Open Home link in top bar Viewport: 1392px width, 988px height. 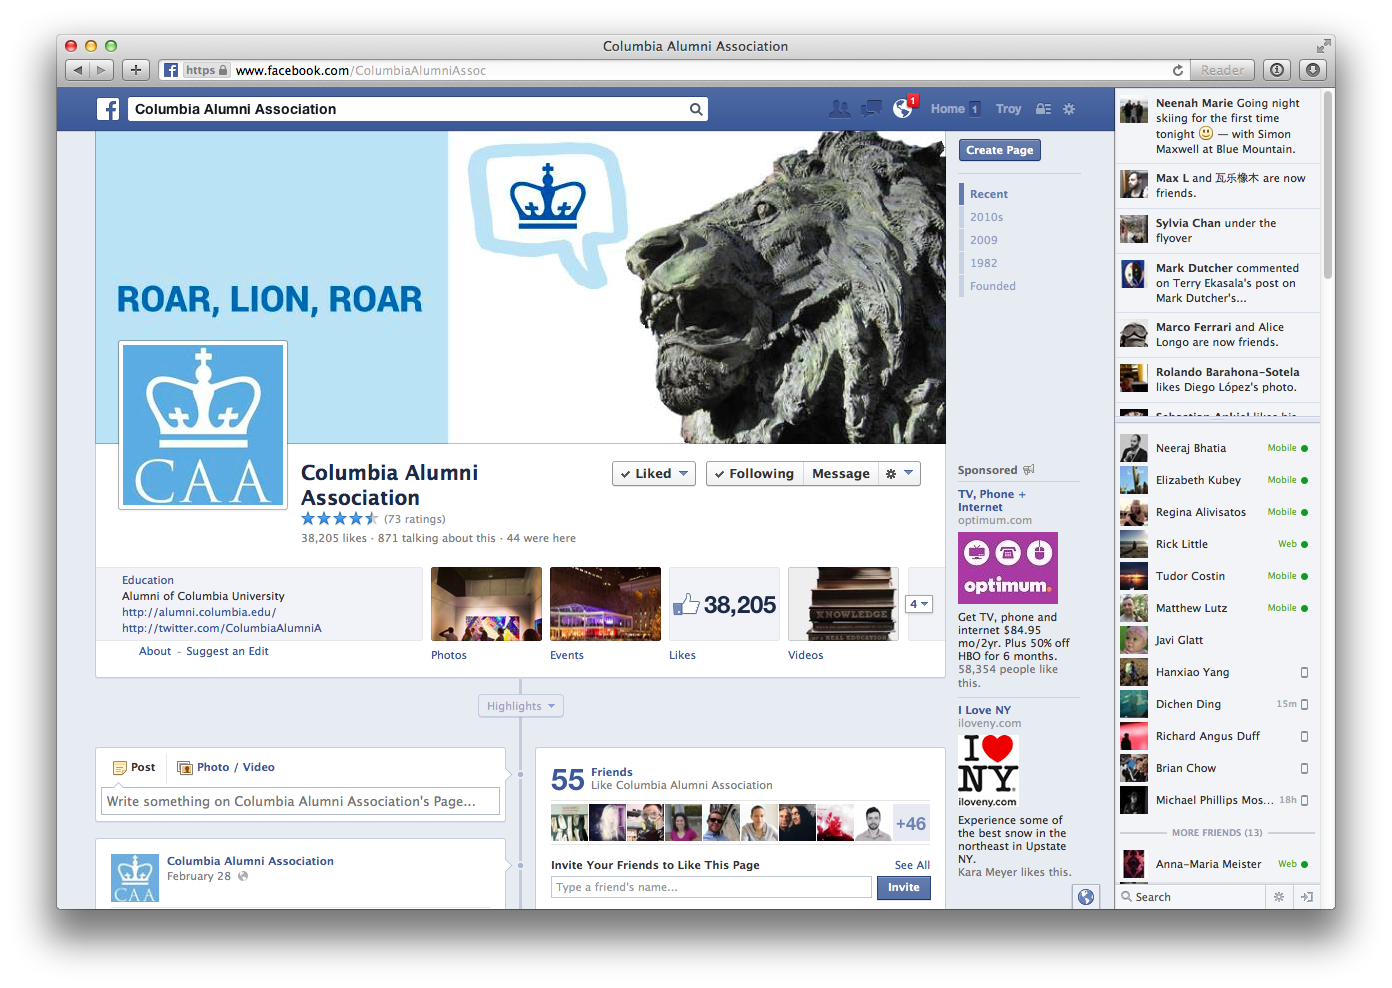pos(948,109)
